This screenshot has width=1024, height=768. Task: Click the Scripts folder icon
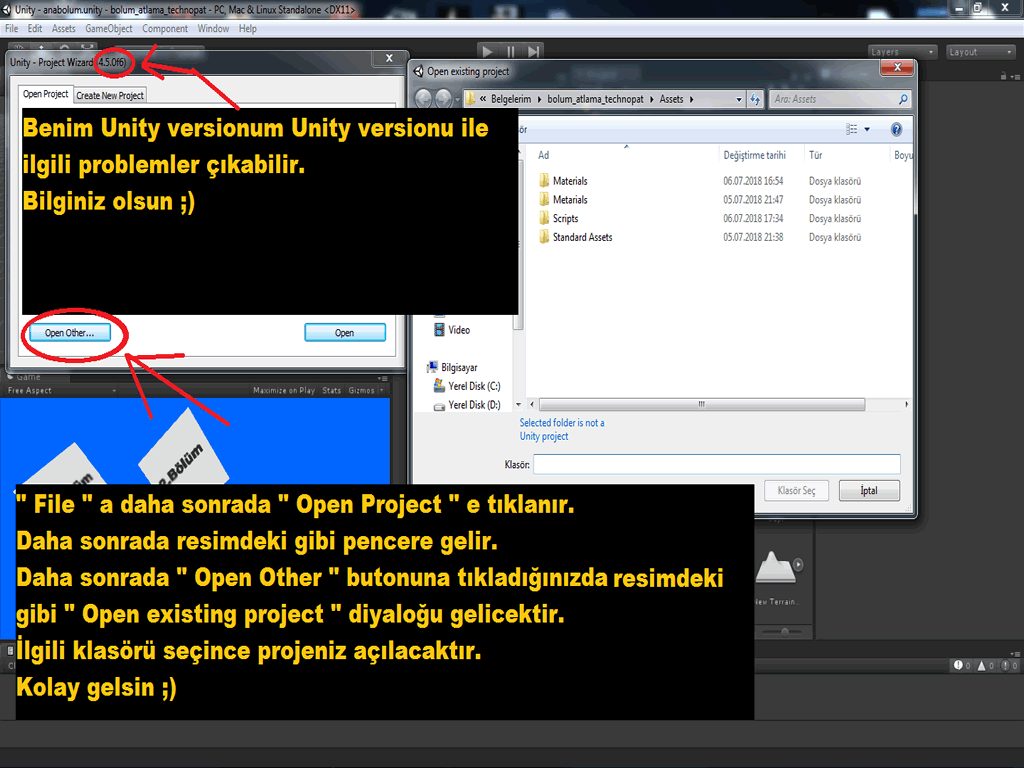coord(544,218)
